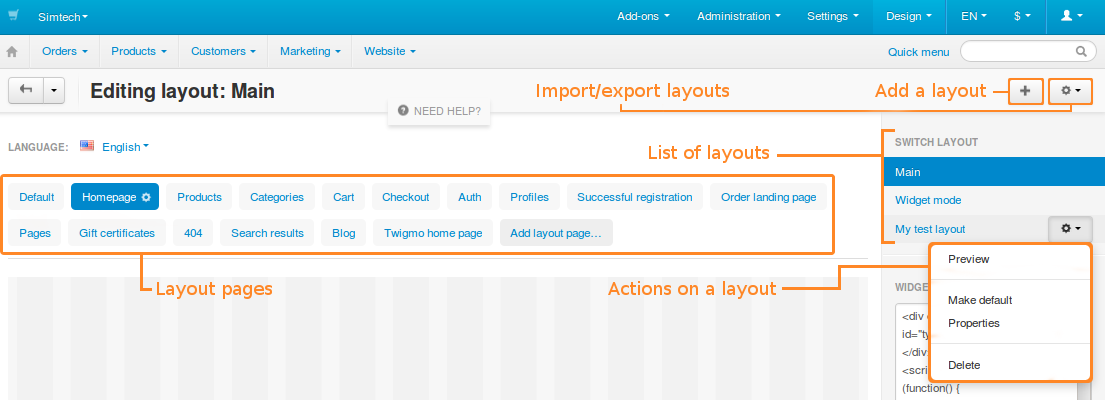Click the search magnifier icon
The image size is (1105, 400).
coord(1081,51)
